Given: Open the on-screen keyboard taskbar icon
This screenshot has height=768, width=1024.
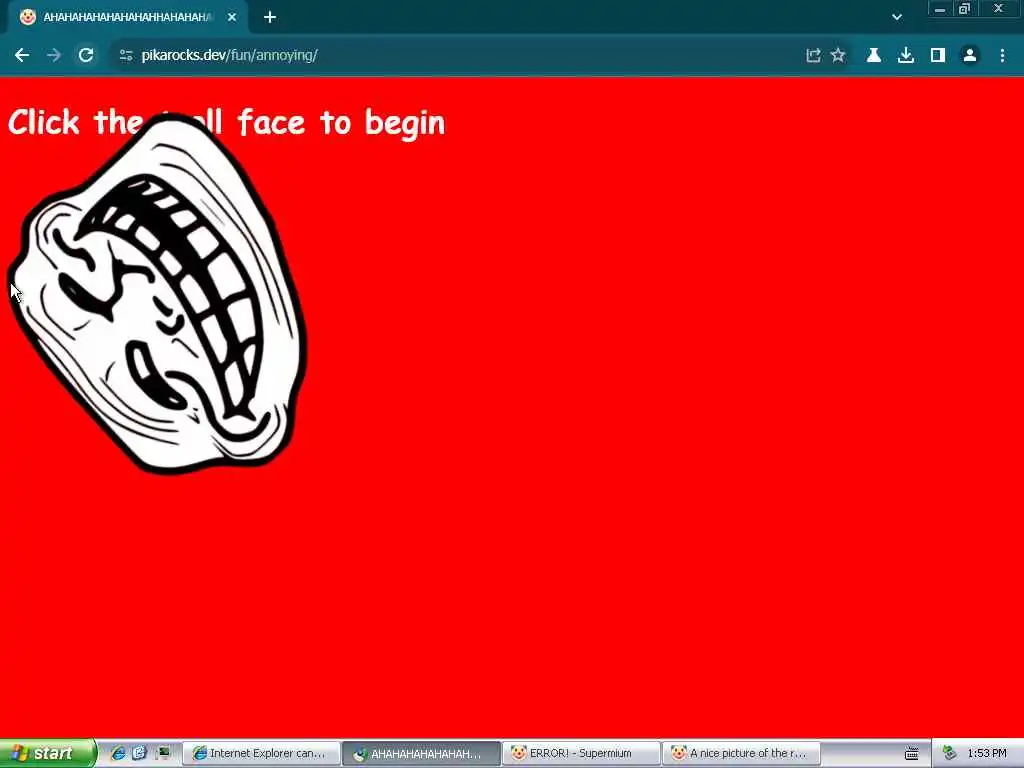Looking at the screenshot, I should 912,754.
